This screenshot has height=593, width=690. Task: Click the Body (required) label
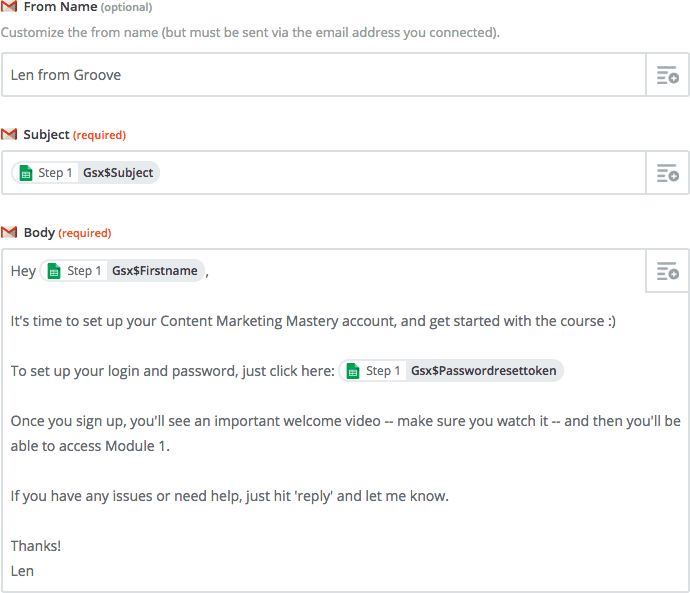click(67, 232)
